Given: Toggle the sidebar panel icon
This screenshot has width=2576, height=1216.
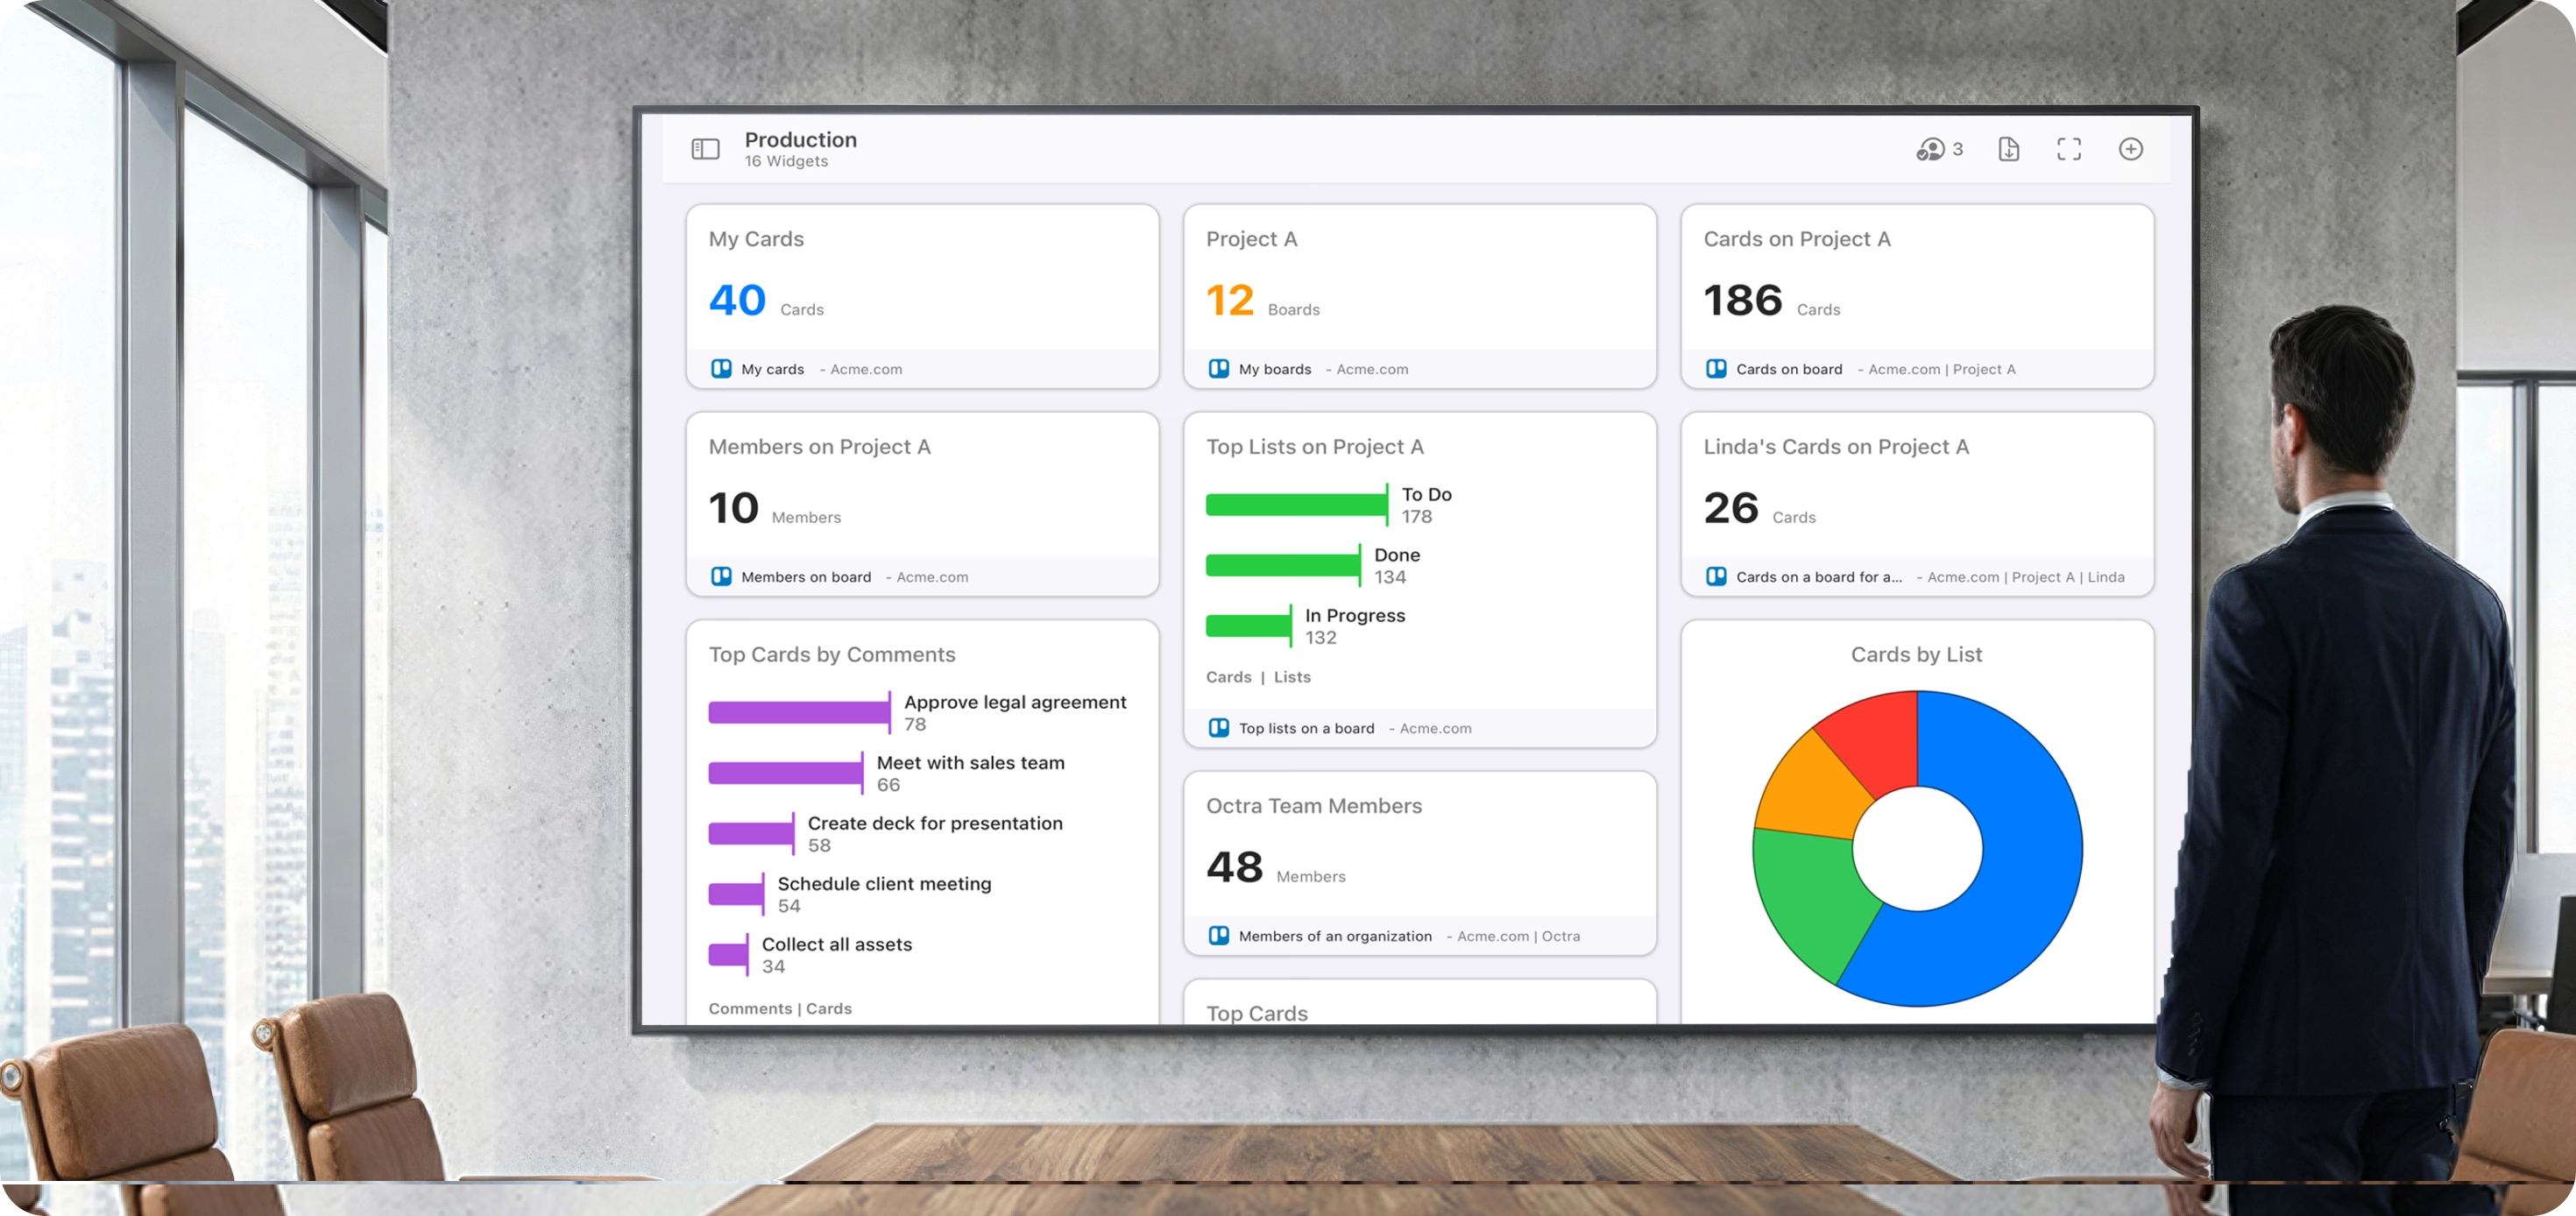Looking at the screenshot, I should 705,149.
